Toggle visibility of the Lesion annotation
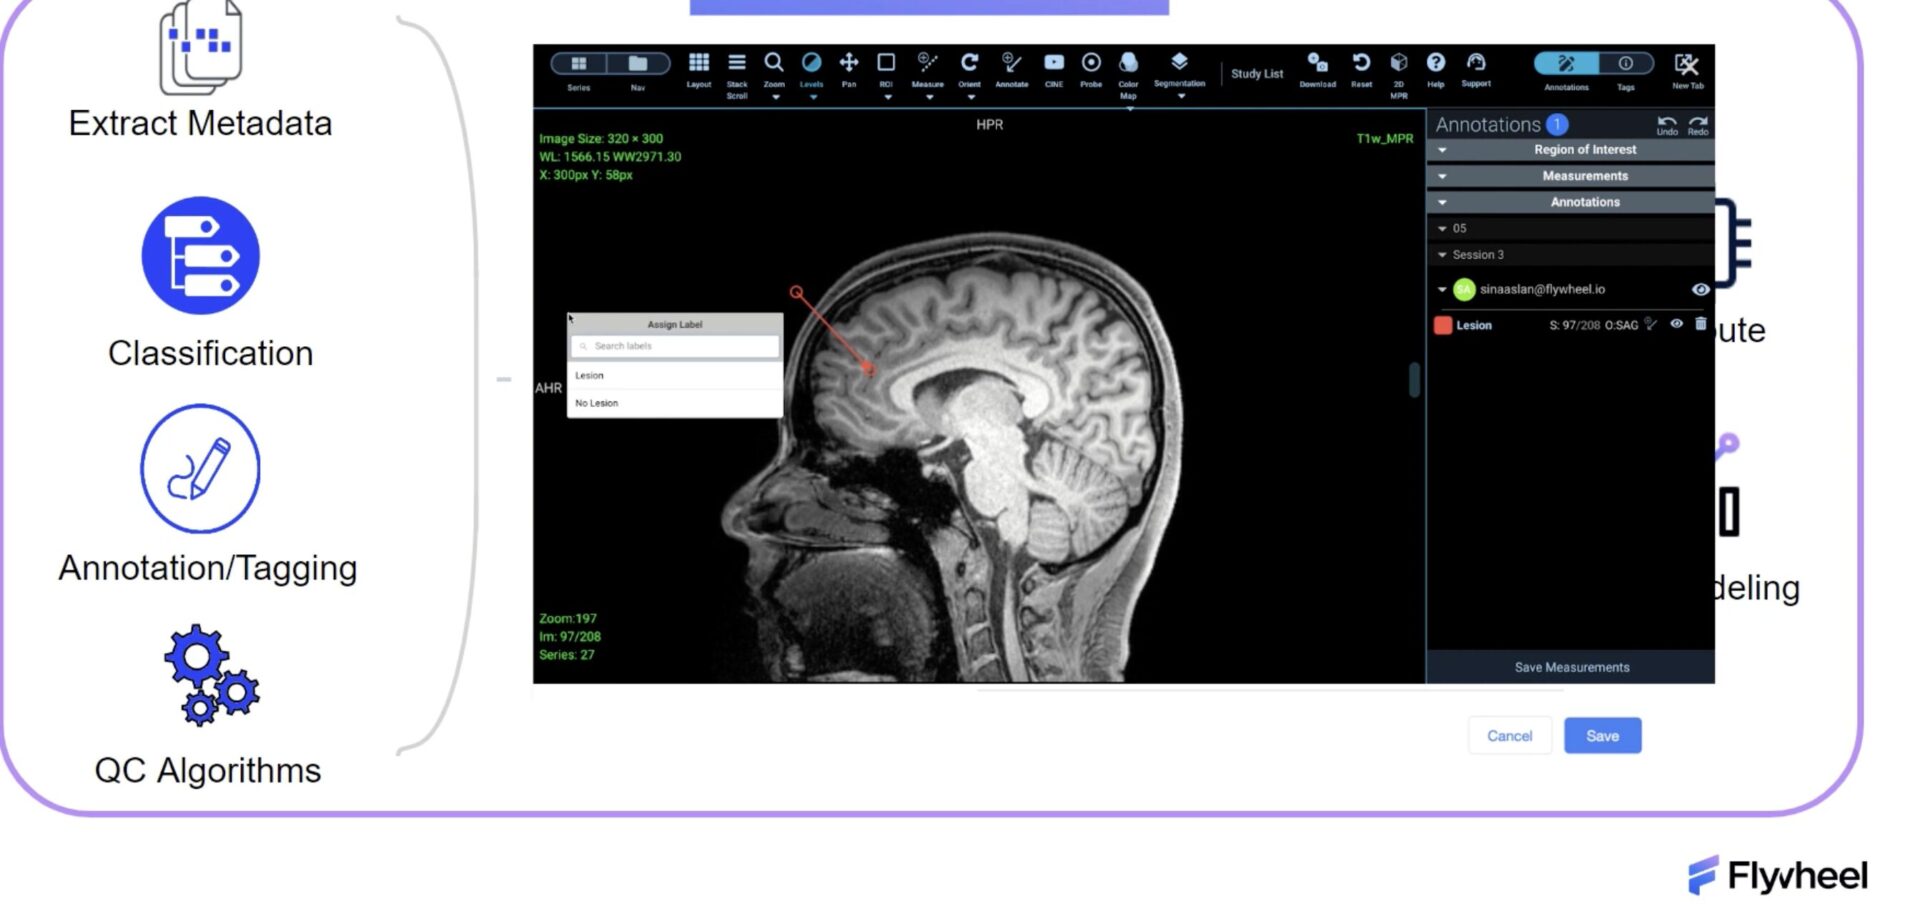1920x914 pixels. (1677, 324)
